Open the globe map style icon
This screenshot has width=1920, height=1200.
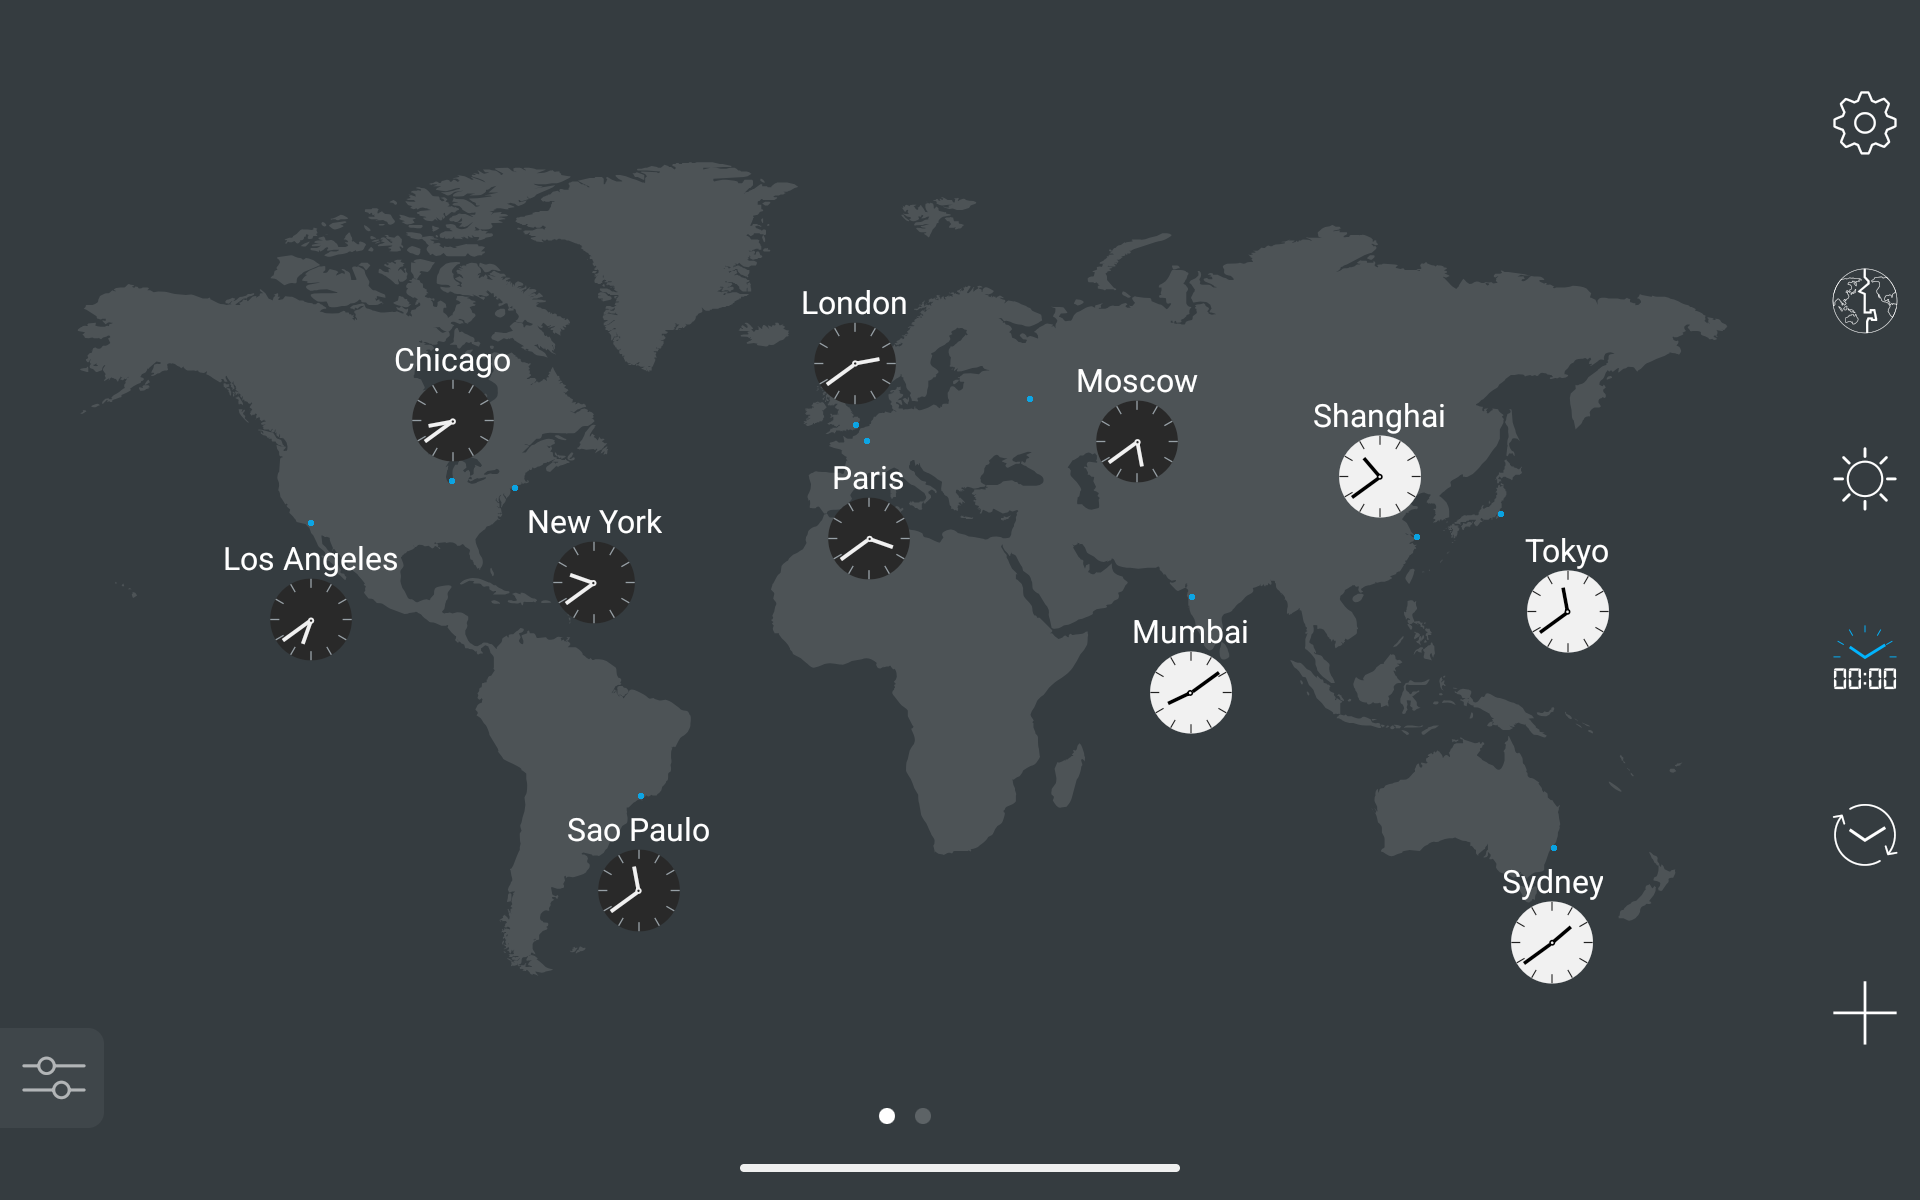(x=1864, y=300)
